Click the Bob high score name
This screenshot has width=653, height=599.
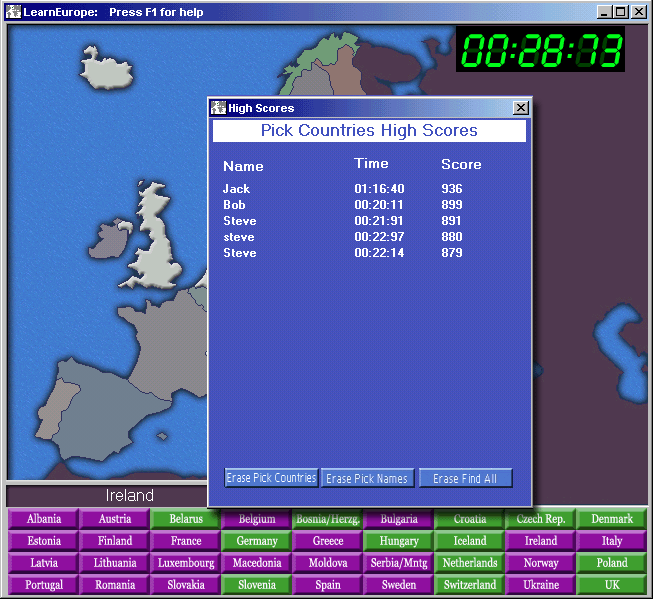(234, 205)
